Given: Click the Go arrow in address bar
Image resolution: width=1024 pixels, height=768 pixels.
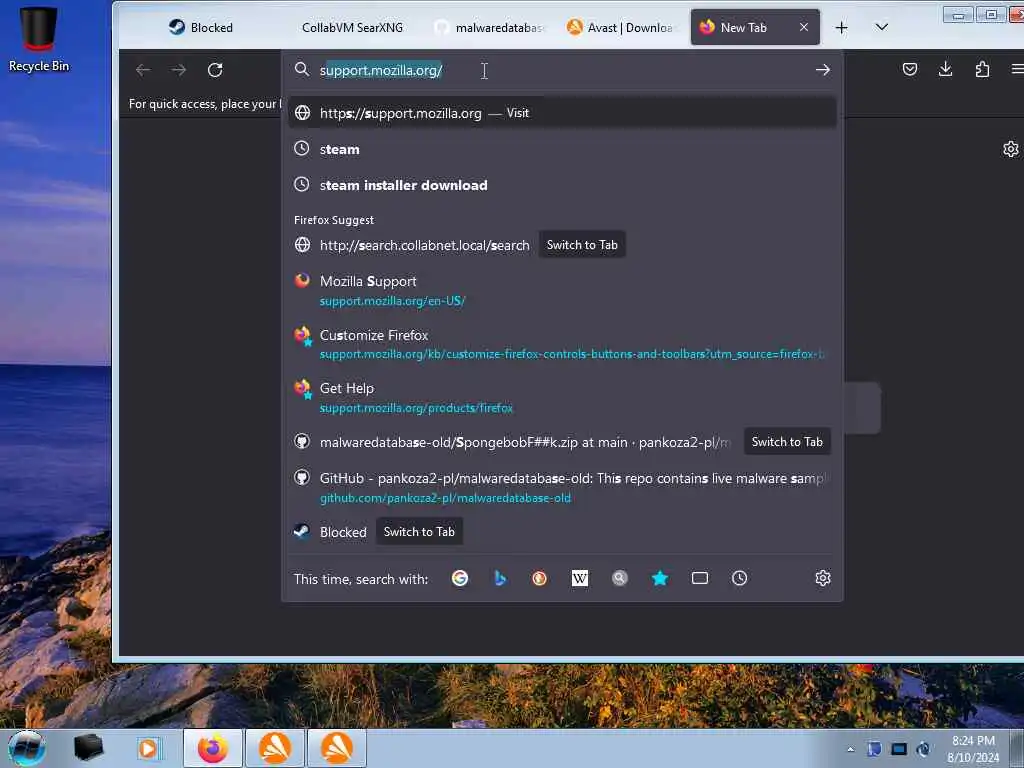Looking at the screenshot, I should (823, 70).
